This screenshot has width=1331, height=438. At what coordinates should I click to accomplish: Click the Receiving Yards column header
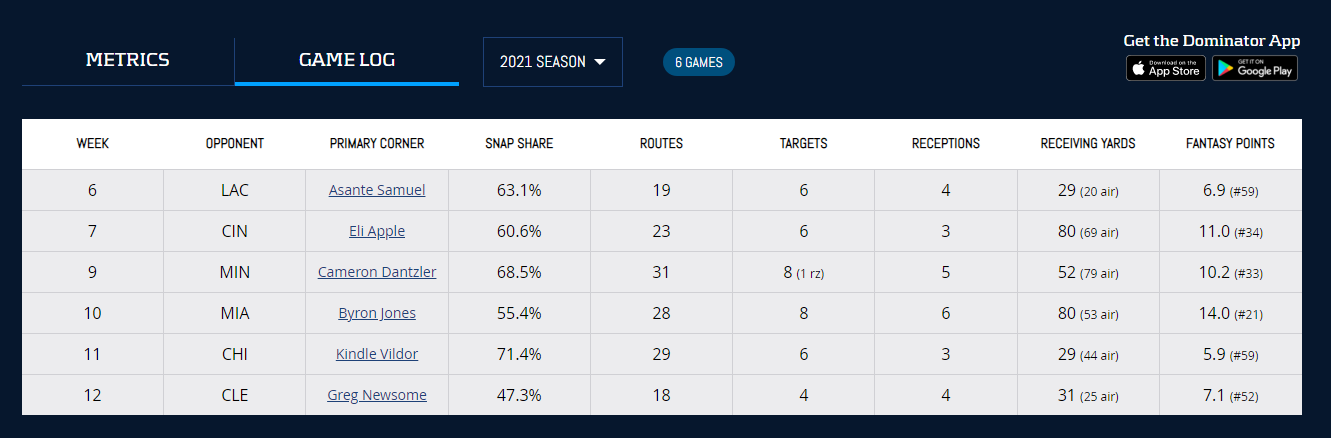point(1088,144)
